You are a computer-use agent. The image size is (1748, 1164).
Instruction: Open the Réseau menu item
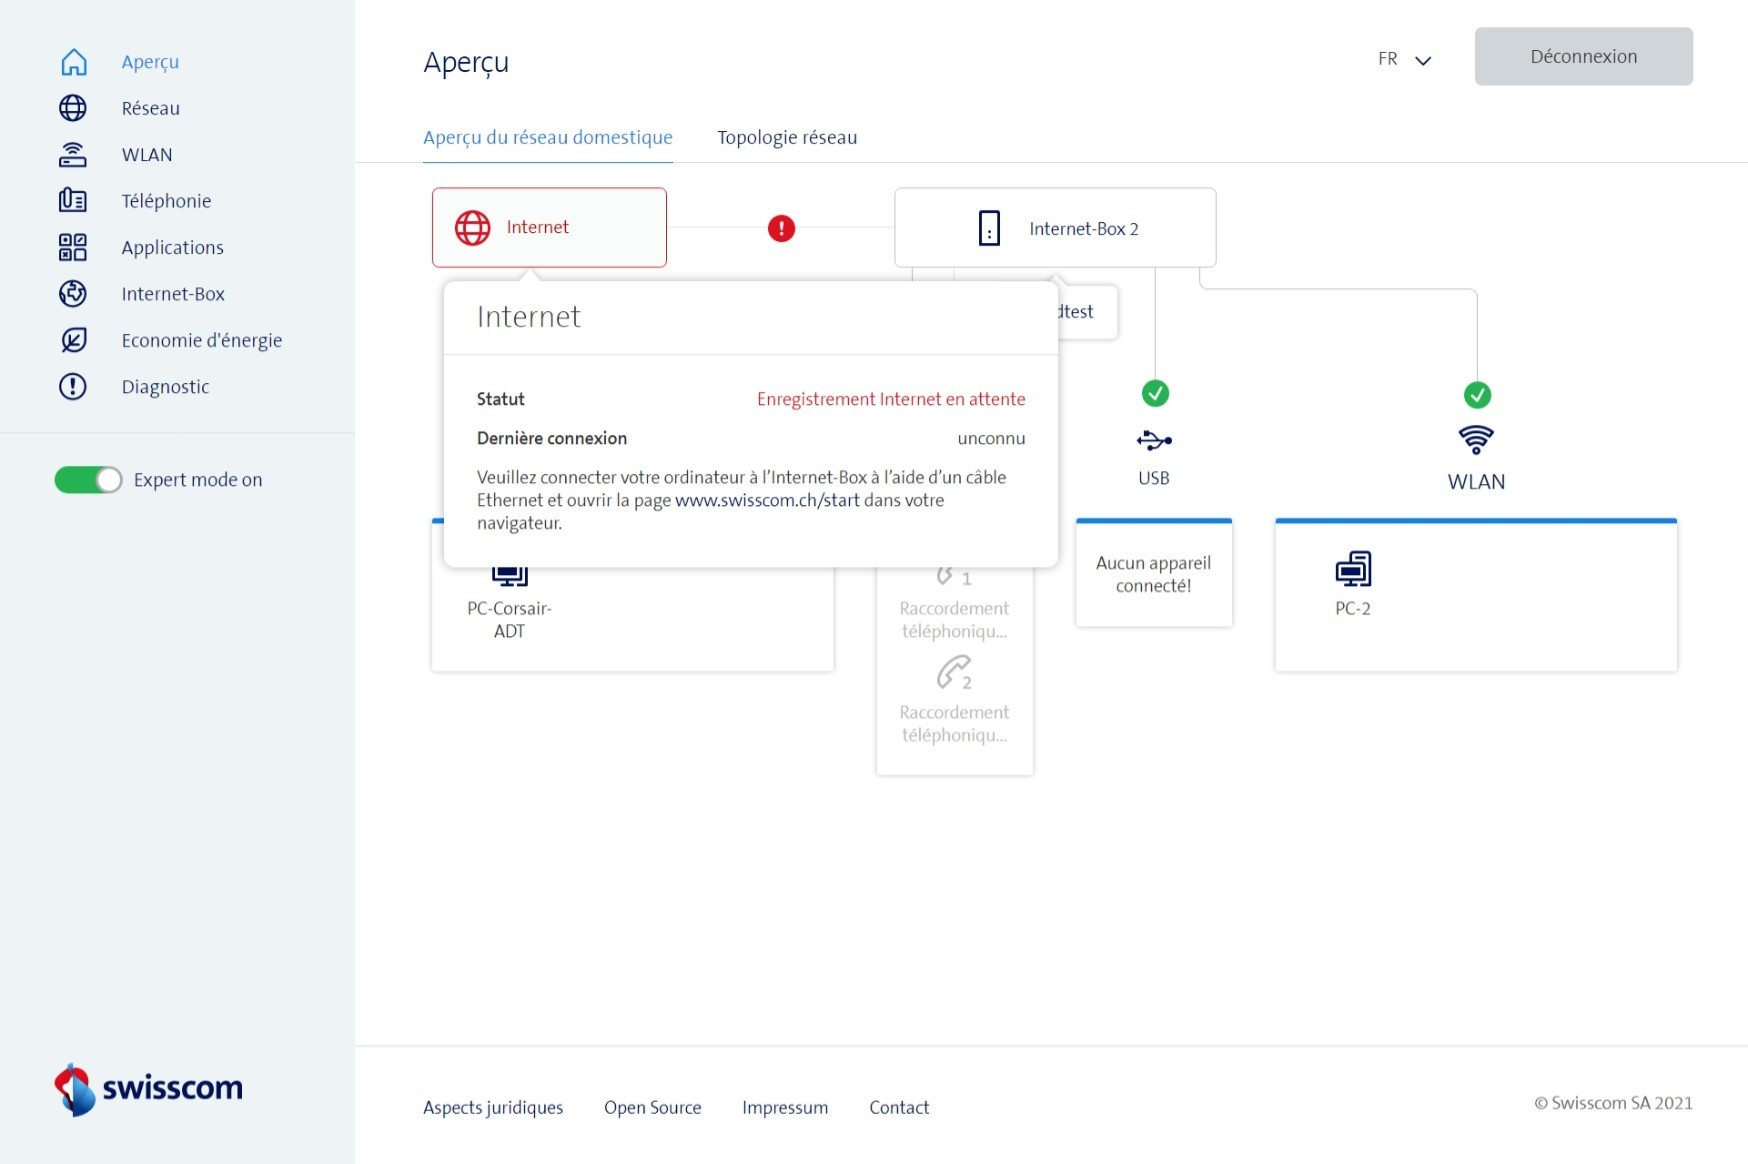150,108
